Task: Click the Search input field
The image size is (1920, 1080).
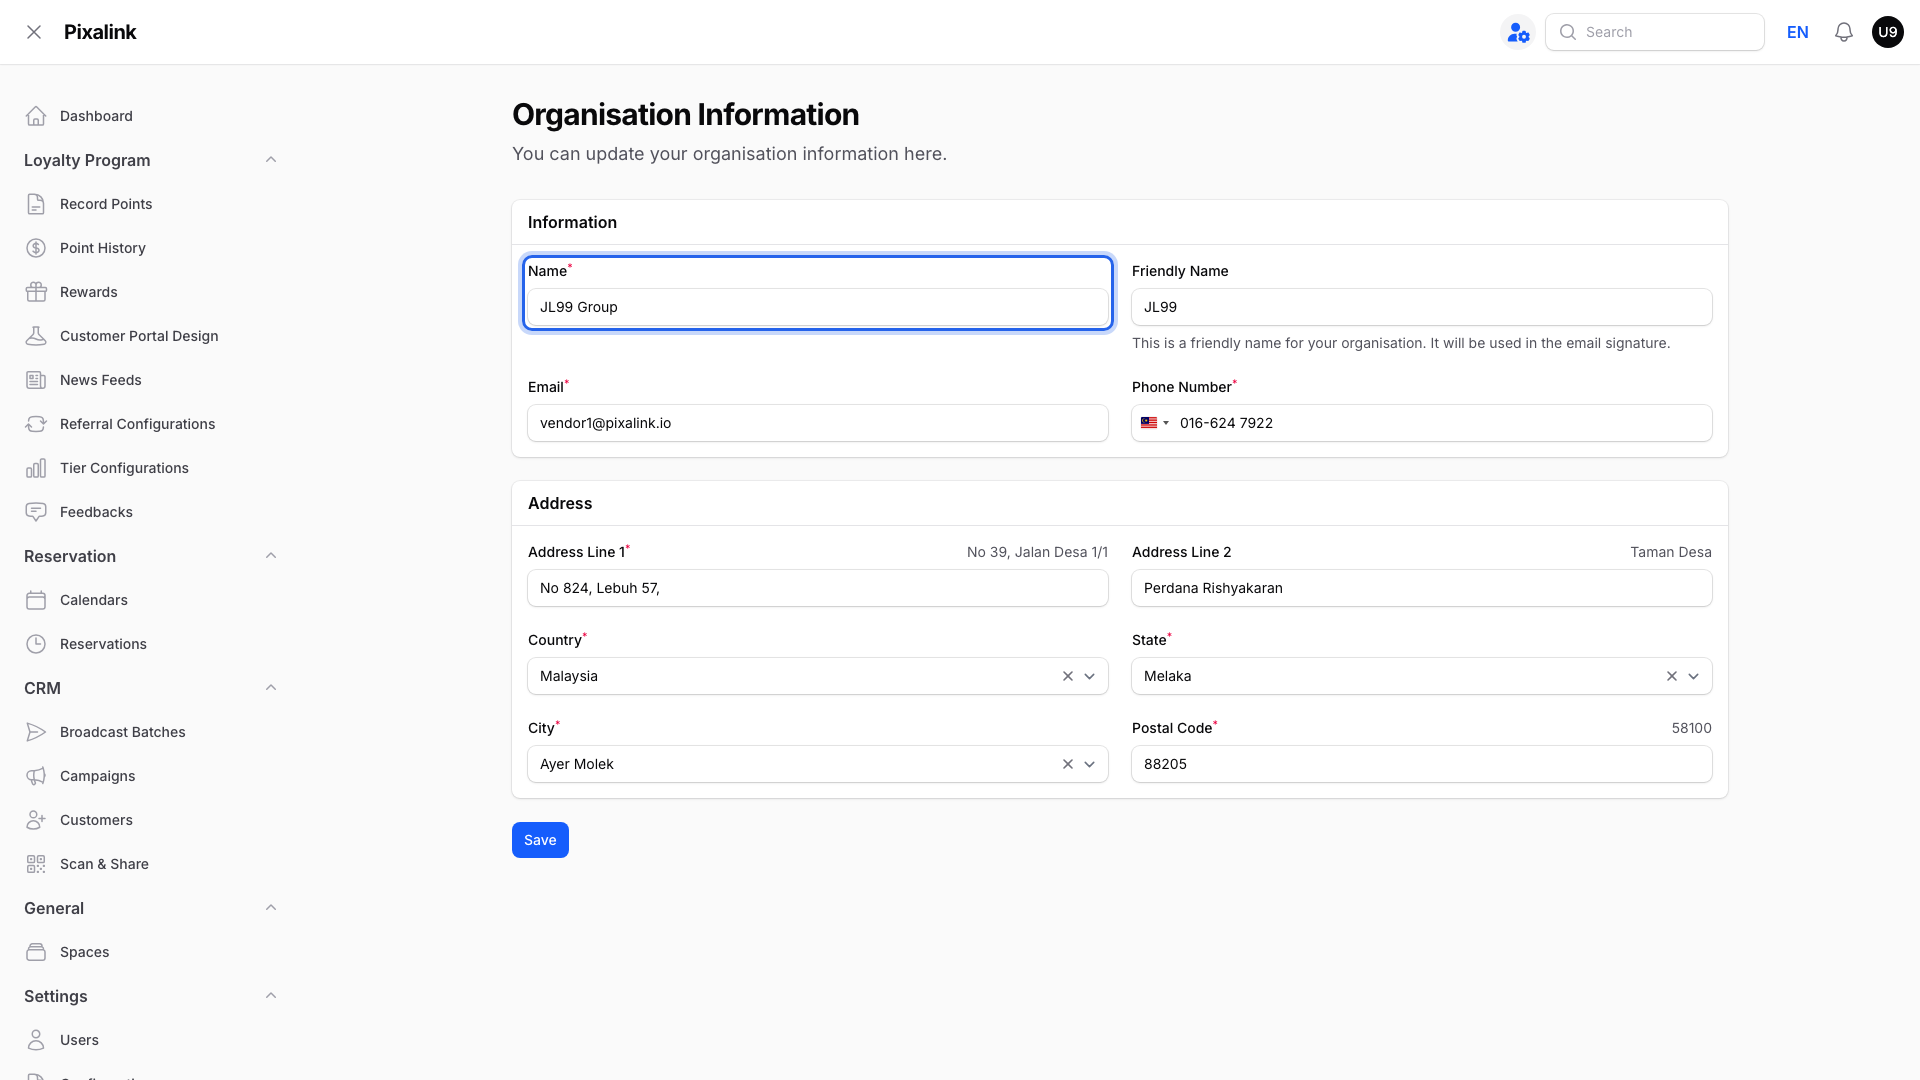Action: click(1655, 32)
